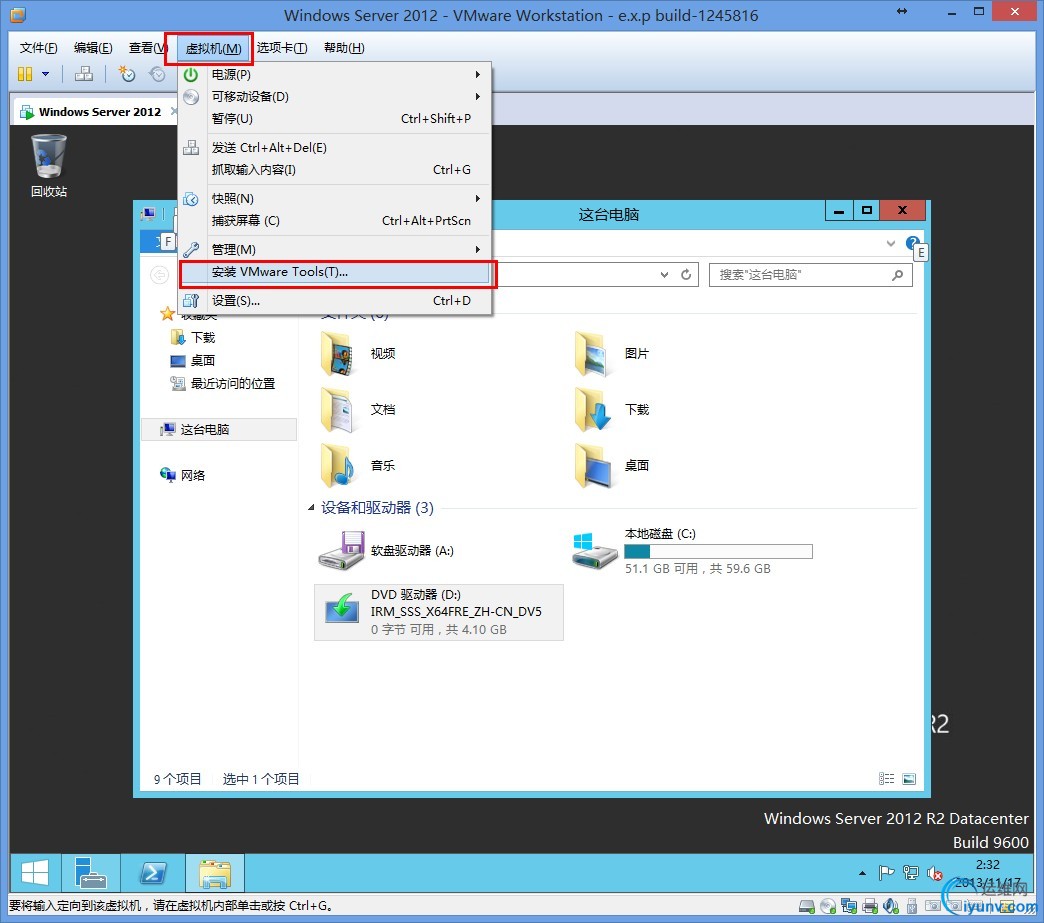Expand the 可移动设备(D) submenu arrow
Screen dimensions: 1044x923
click(477, 97)
